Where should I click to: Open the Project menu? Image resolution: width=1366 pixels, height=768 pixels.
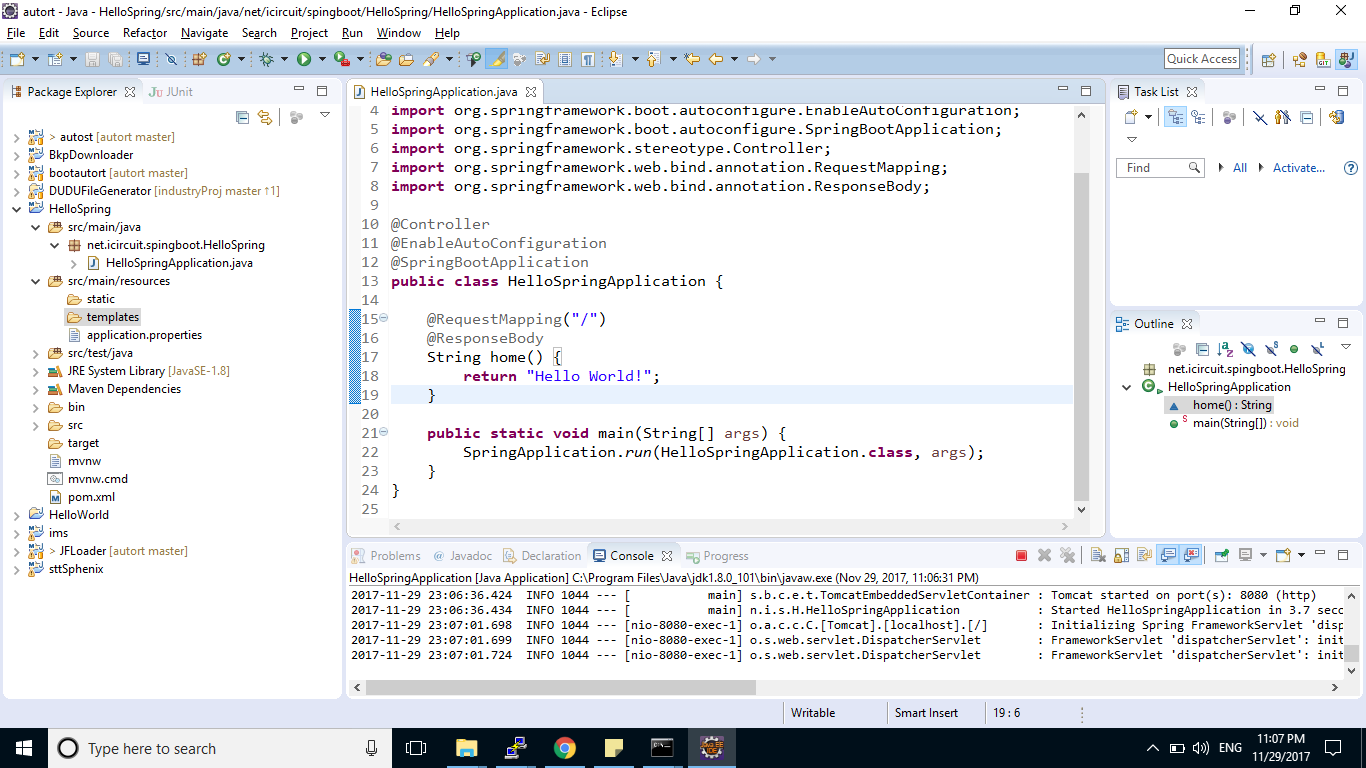click(309, 32)
